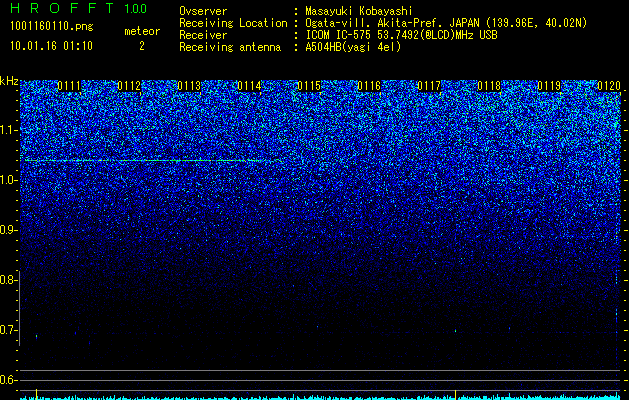This screenshot has width=629, height=400.
Task: Click the Receiver field label
Action: [203, 35]
